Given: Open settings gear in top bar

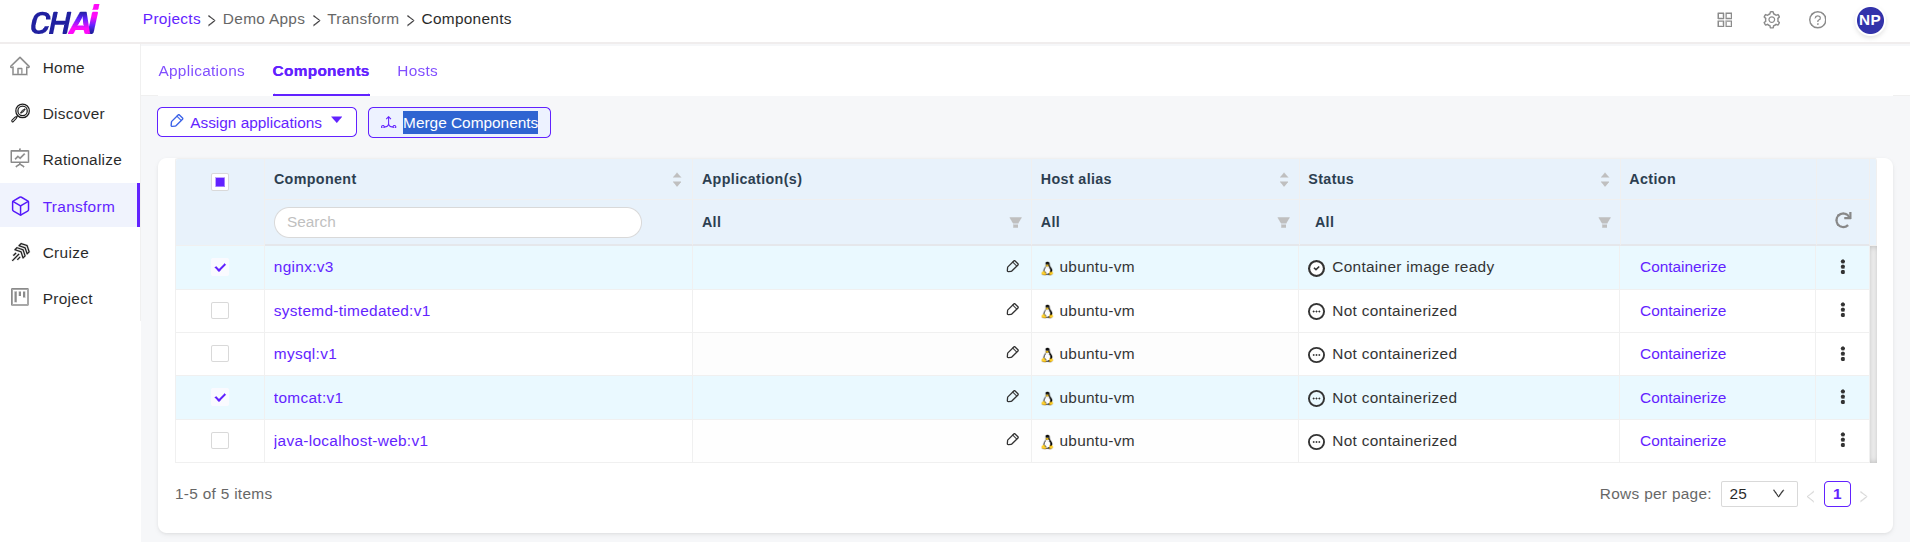Looking at the screenshot, I should point(1772,20).
